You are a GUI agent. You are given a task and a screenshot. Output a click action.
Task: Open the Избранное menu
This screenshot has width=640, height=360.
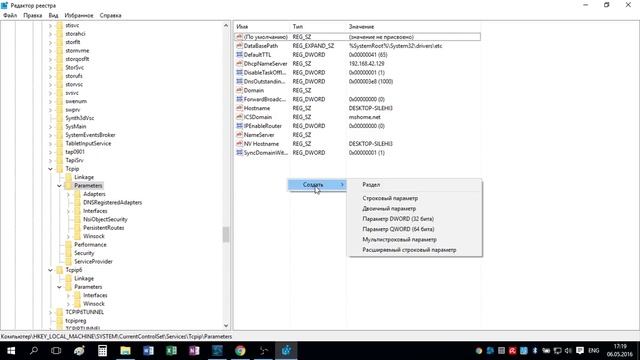79,15
